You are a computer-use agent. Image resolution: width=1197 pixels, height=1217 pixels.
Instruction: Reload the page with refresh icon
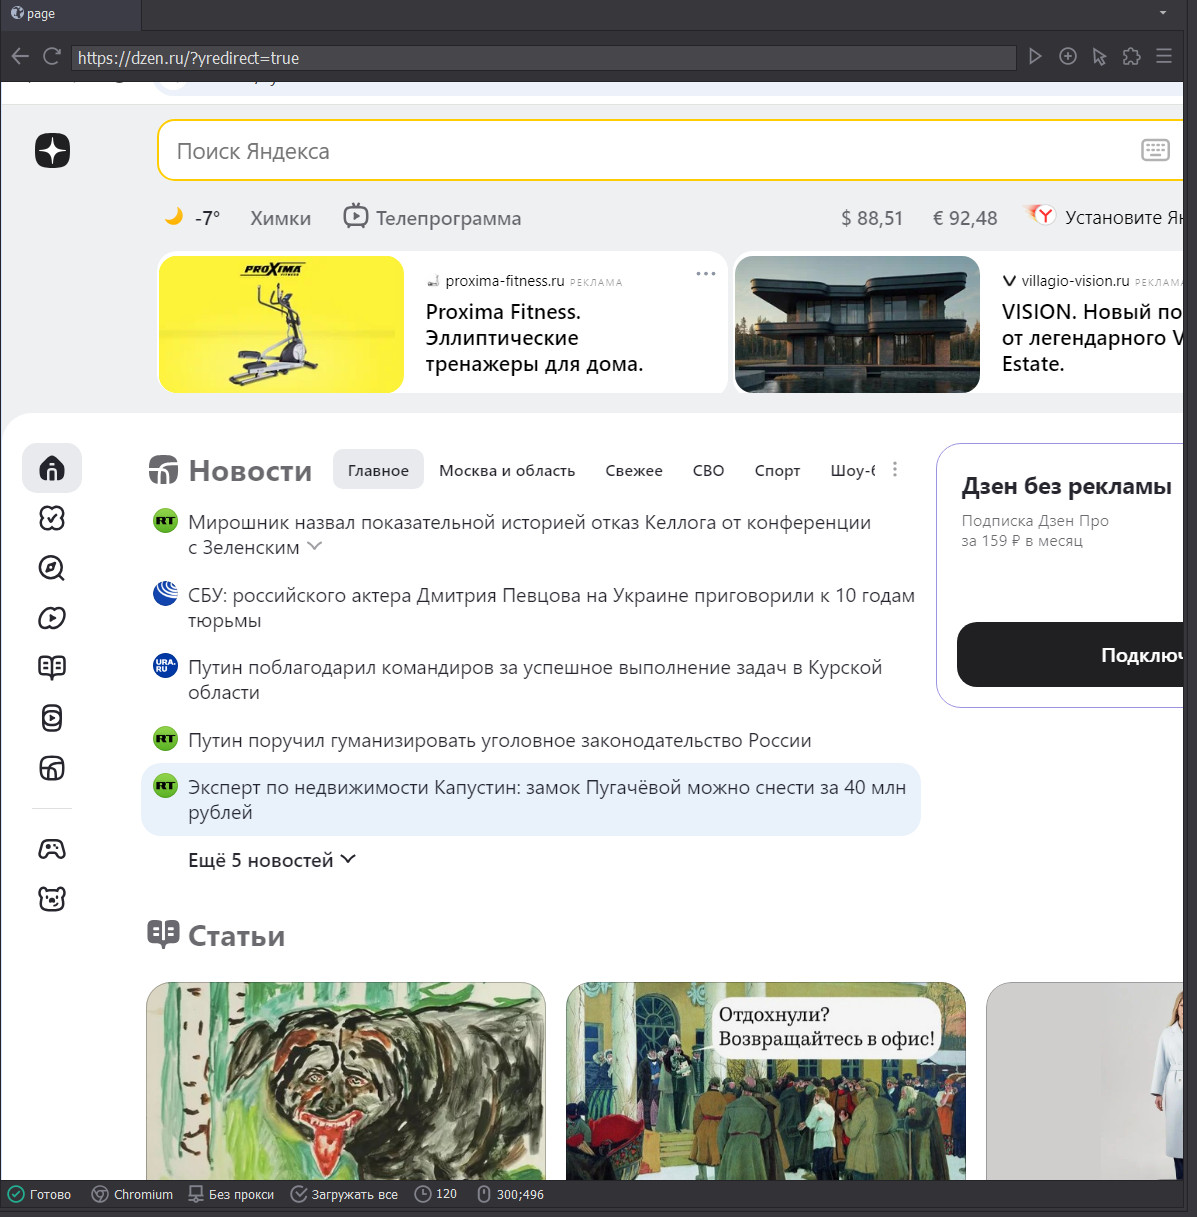[52, 57]
